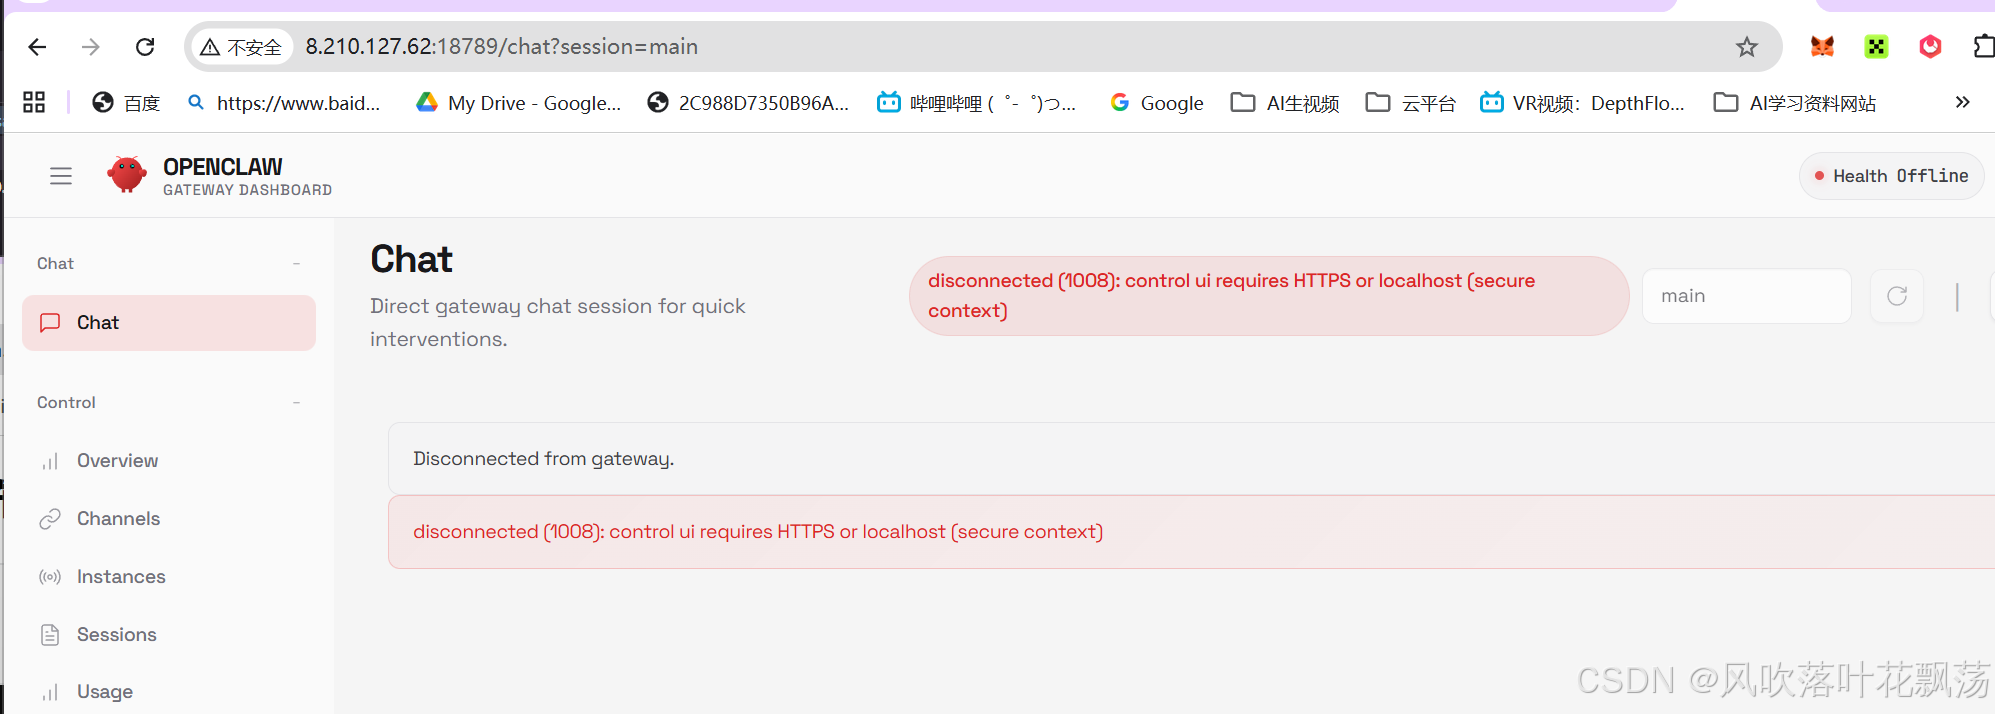Click the Usage bar chart icon
Screen dimensions: 1995x714
[50, 692]
